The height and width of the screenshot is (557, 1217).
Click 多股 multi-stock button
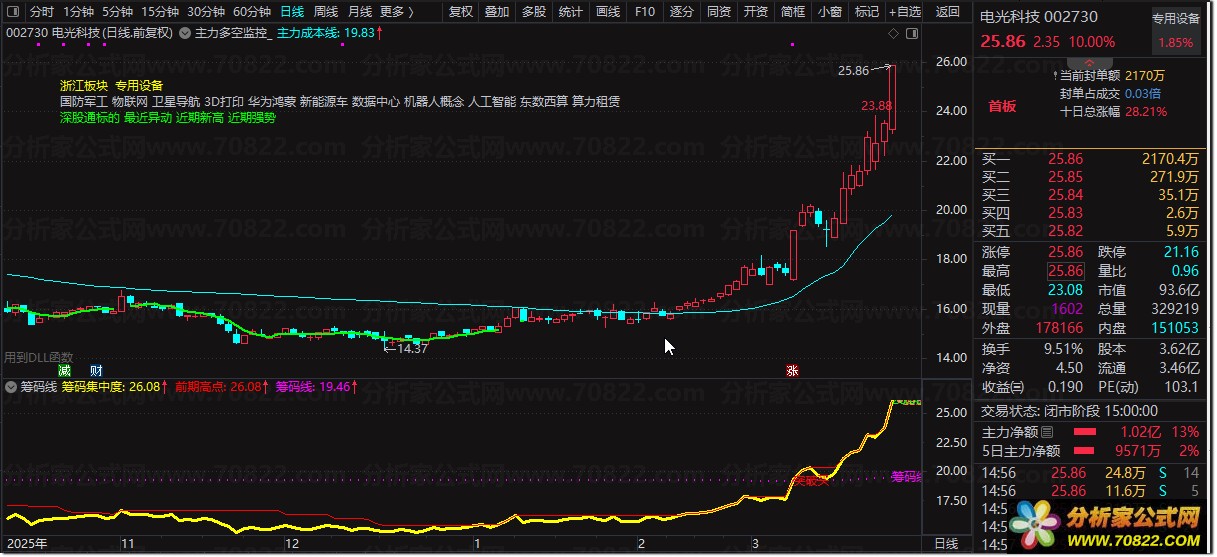(533, 12)
